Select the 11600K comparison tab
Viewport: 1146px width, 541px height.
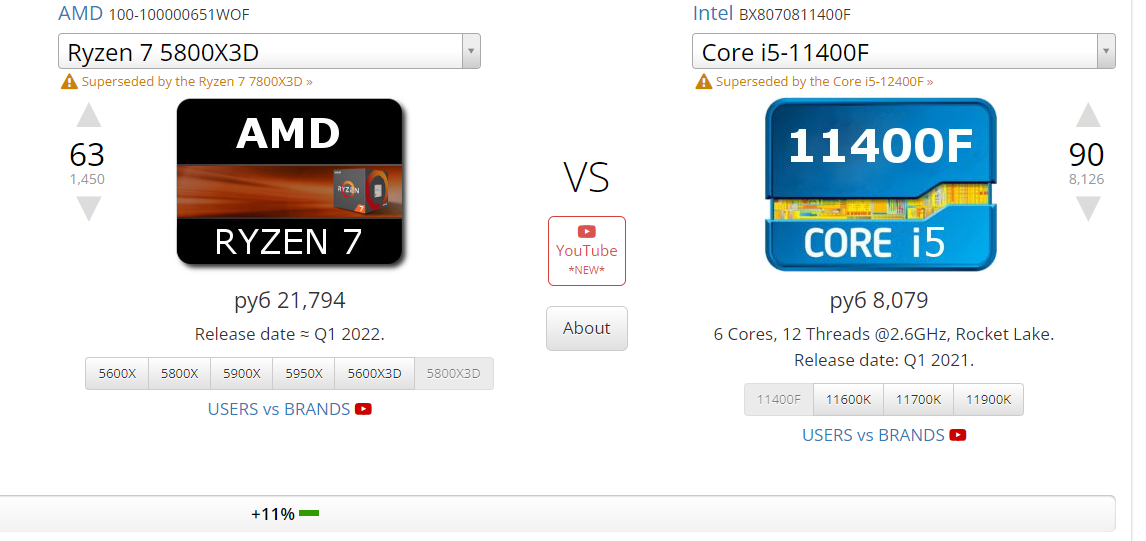[849, 400]
